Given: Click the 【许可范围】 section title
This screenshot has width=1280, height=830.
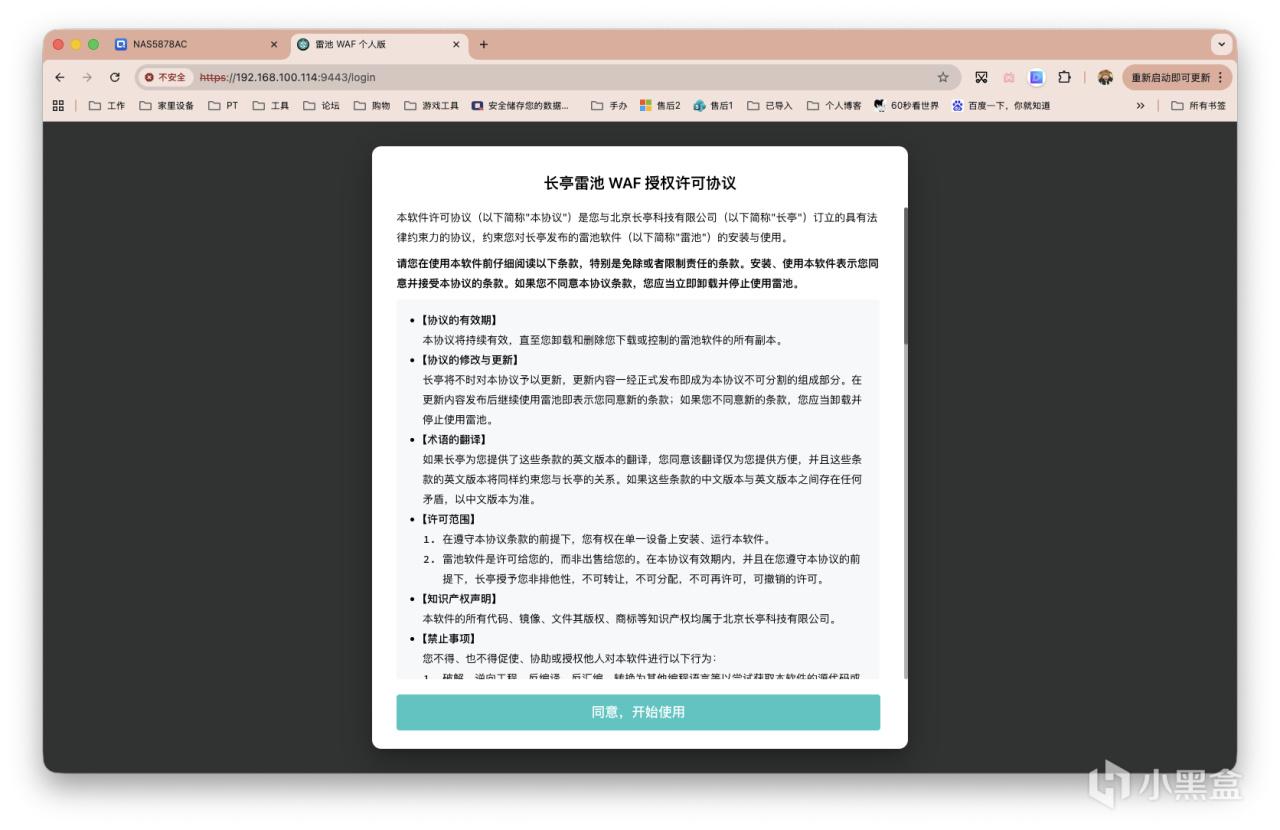Looking at the screenshot, I should [449, 519].
